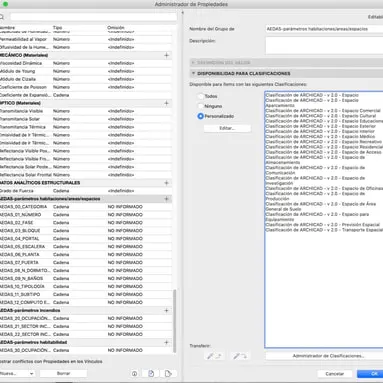Click the Cancelar button

pos(334,374)
